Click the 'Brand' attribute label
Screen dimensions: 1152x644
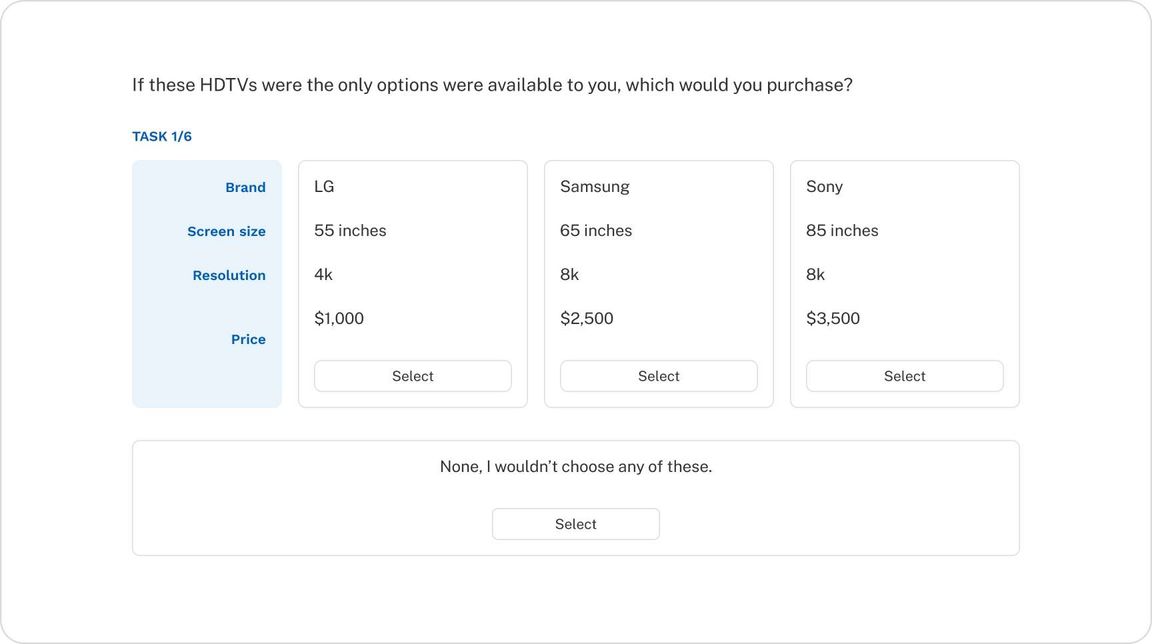(x=245, y=187)
